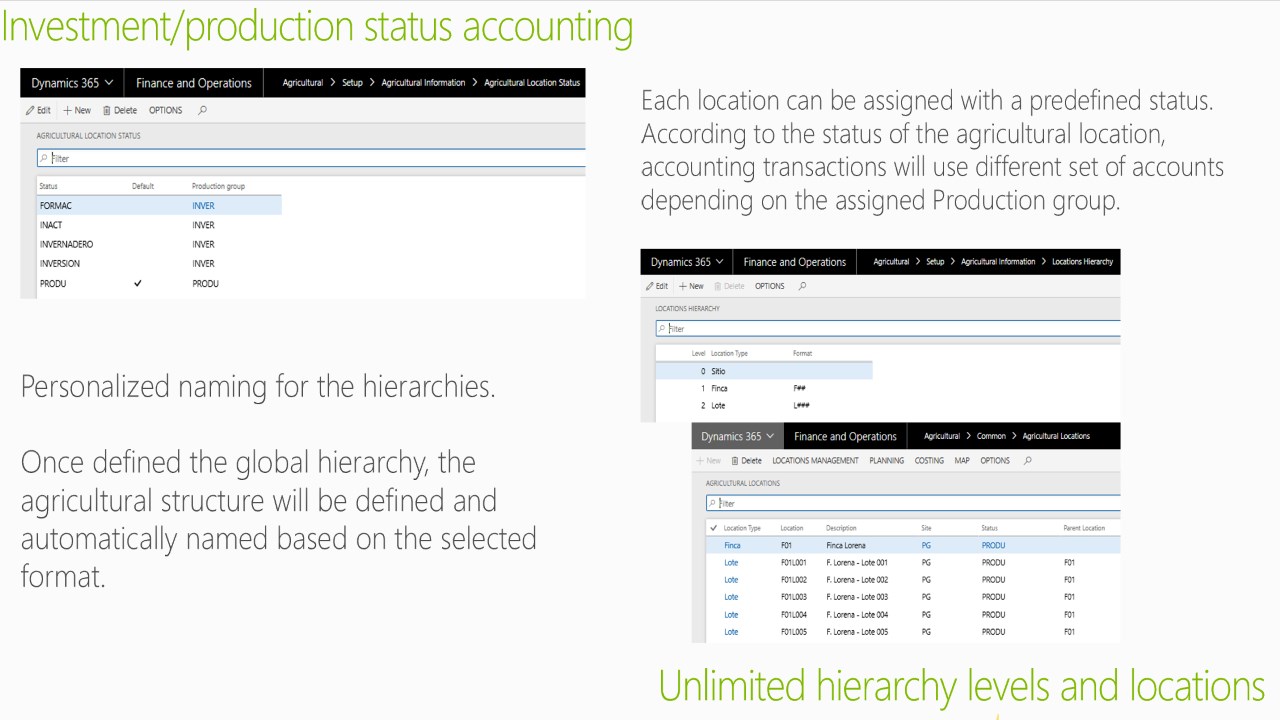Screen dimensions: 1280x720
Task: Select FORMAC status row
Action: [x=158, y=206]
